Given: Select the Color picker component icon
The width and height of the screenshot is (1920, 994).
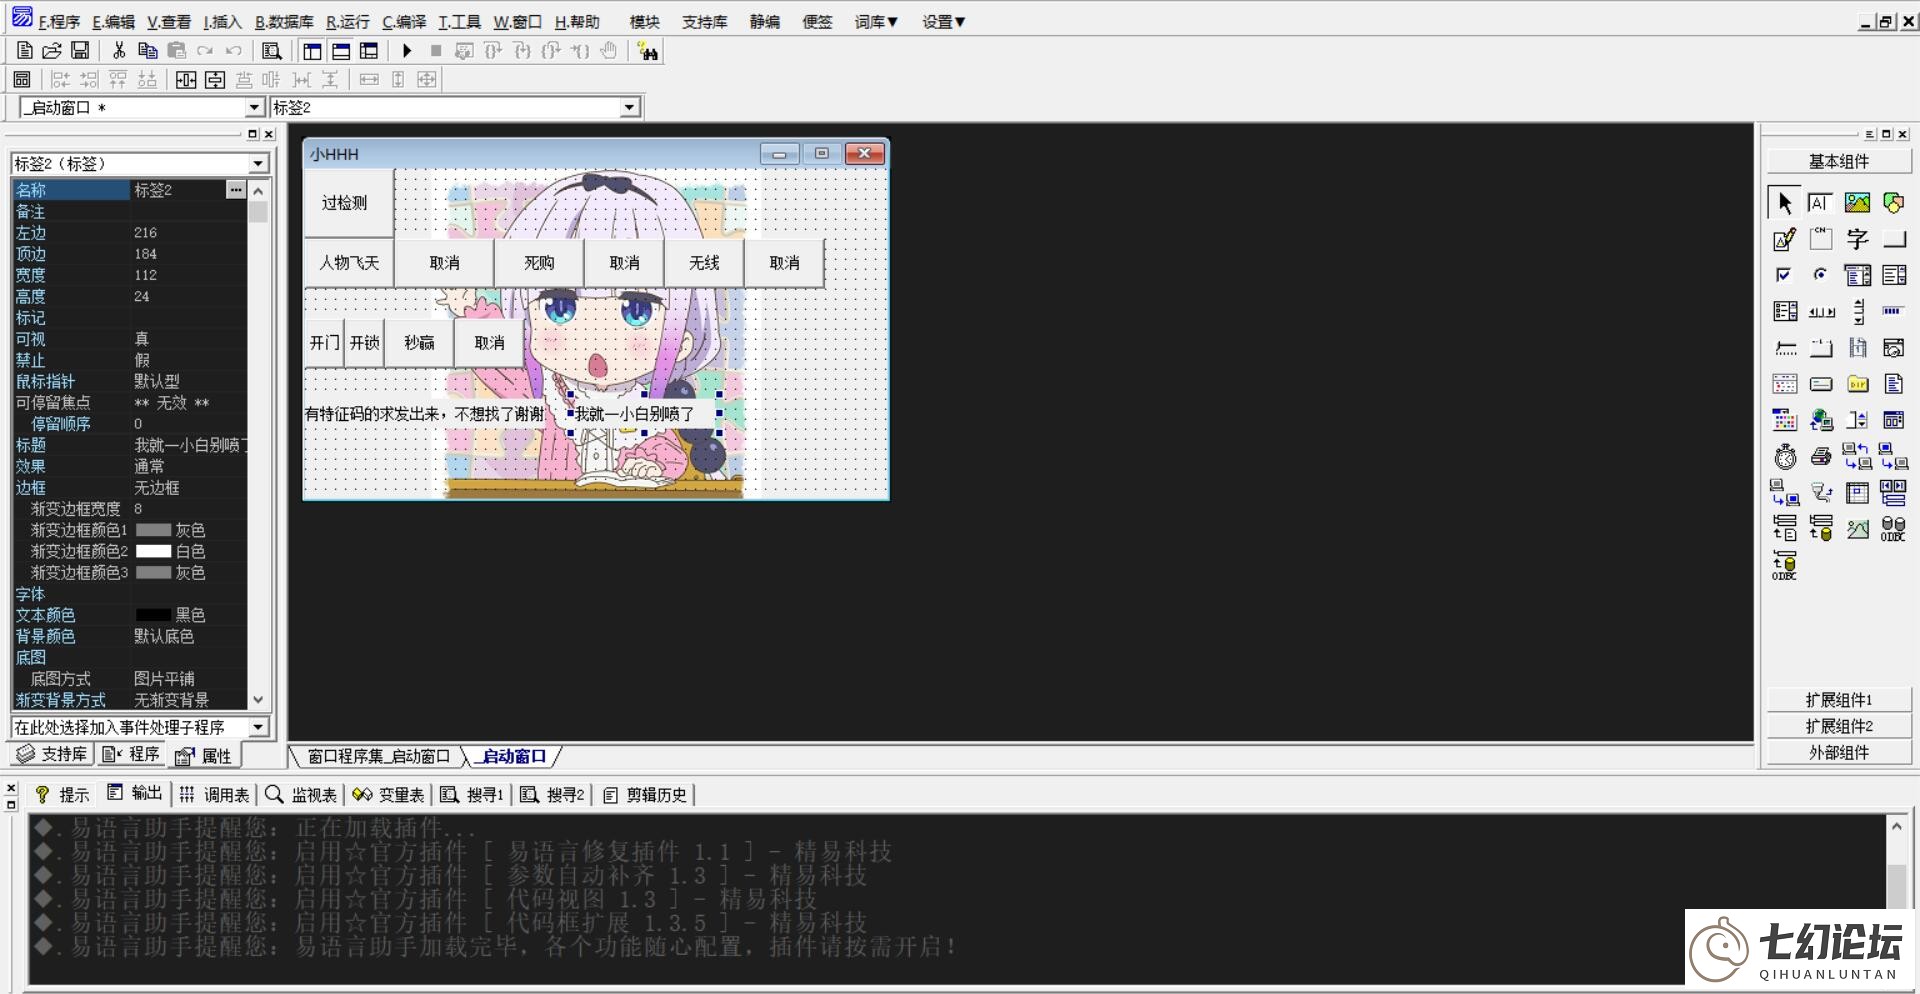Looking at the screenshot, I should coord(1785,420).
